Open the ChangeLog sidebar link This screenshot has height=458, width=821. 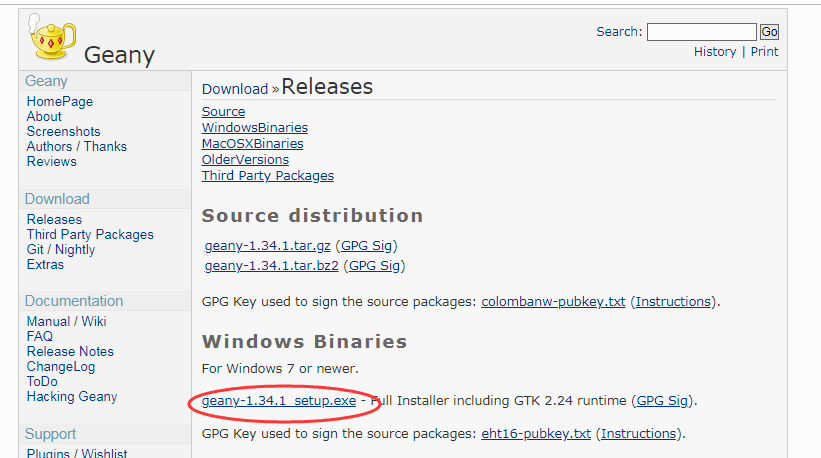tap(61, 366)
